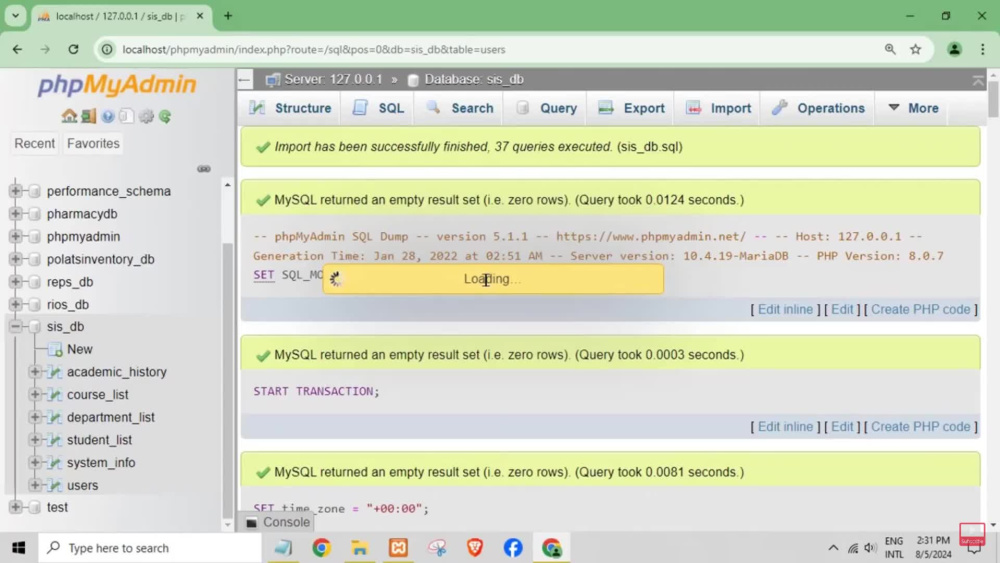Click Create PHP code for SET SQL_MODE query
Screen dimensions: 1000x563
pos(920,309)
